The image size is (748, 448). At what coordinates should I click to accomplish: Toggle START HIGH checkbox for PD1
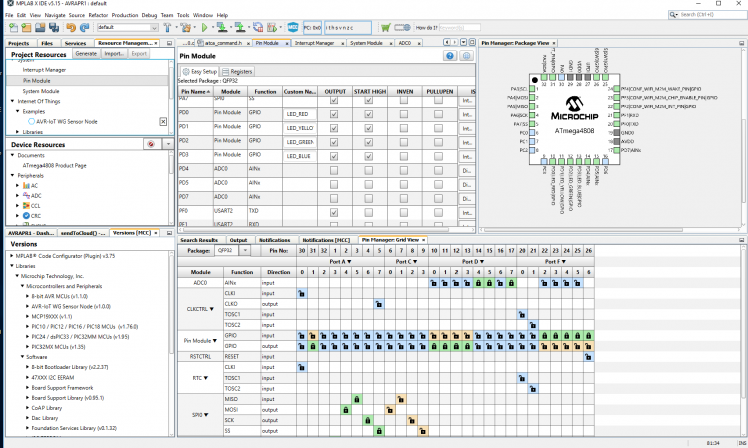(x=369, y=128)
